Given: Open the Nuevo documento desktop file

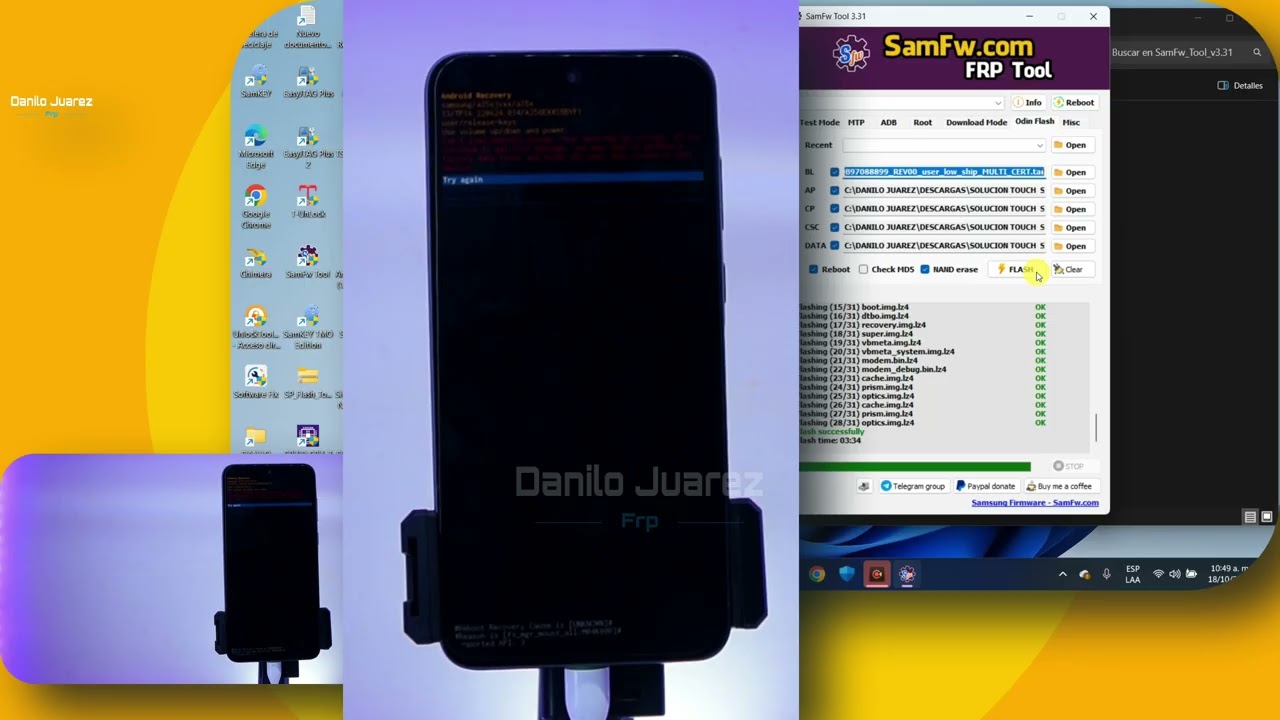Looking at the screenshot, I should coord(307,28).
